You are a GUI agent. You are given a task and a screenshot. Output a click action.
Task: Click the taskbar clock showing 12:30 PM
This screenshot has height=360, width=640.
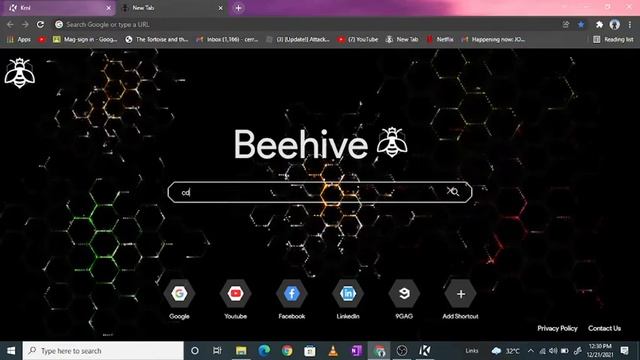[600, 351]
